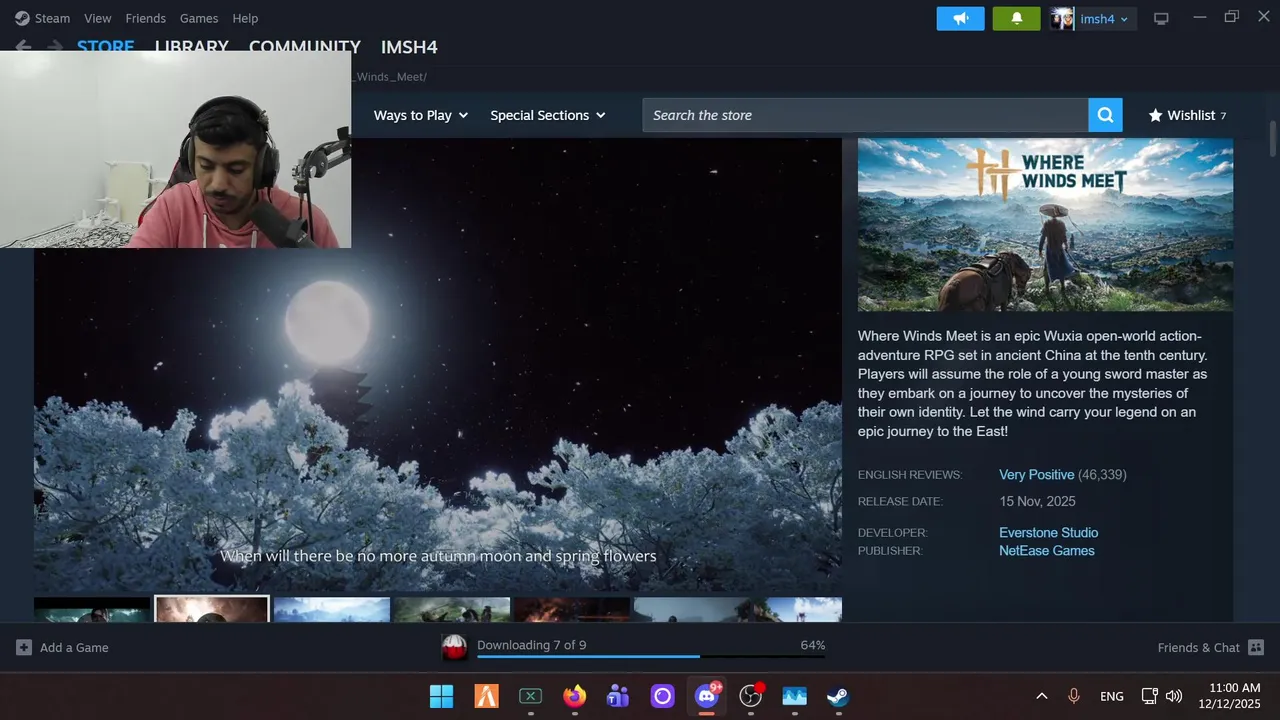Screen dimensions: 1280x720
Task: Click the 64% download percentage
Action: point(813,645)
